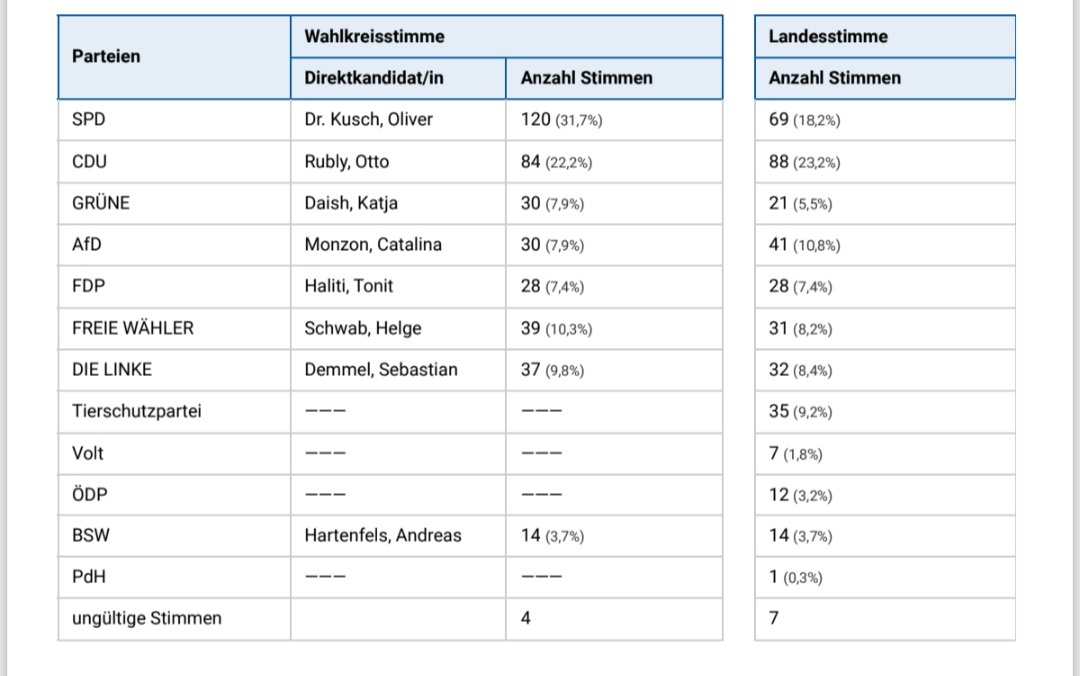The image size is (1080, 676).
Task: Select the FREIE WÄHLER party cell
Action: [x=133, y=328]
